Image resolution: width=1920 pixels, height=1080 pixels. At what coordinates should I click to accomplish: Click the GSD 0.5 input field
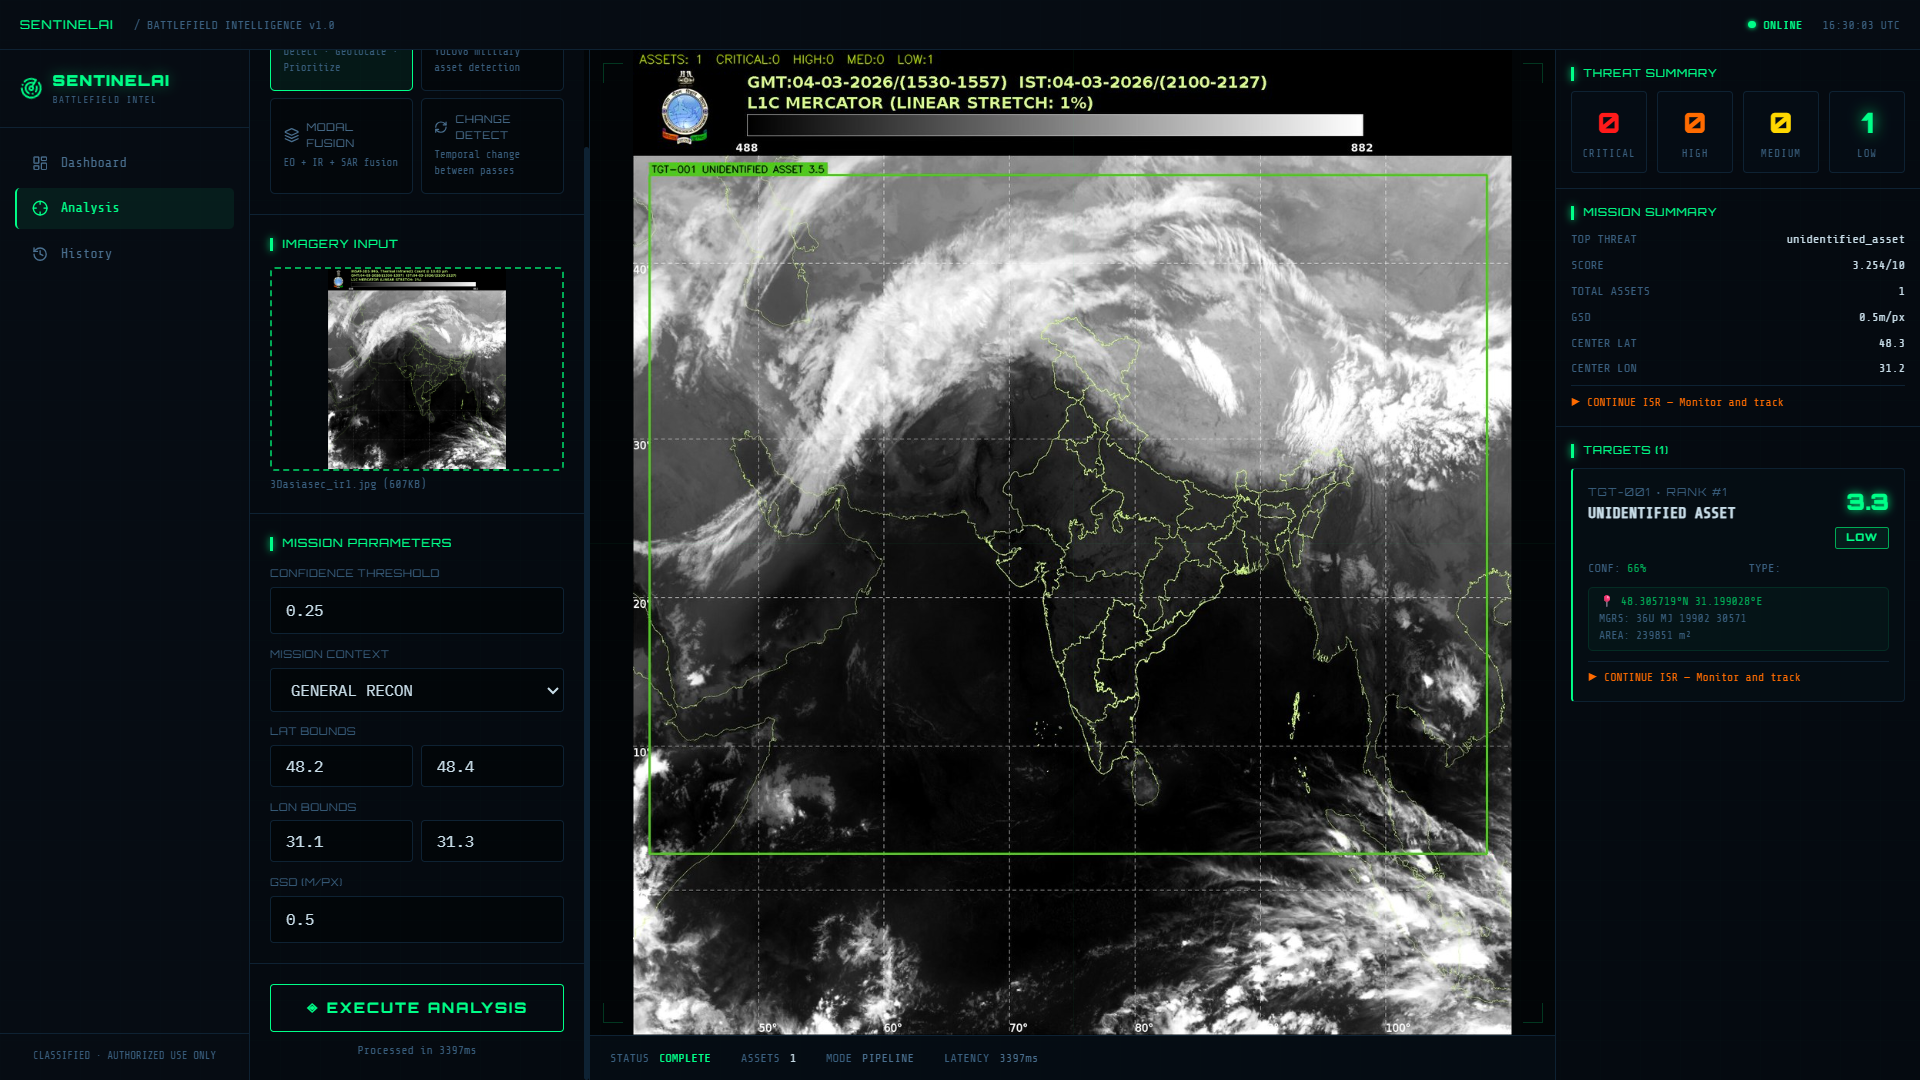417,919
